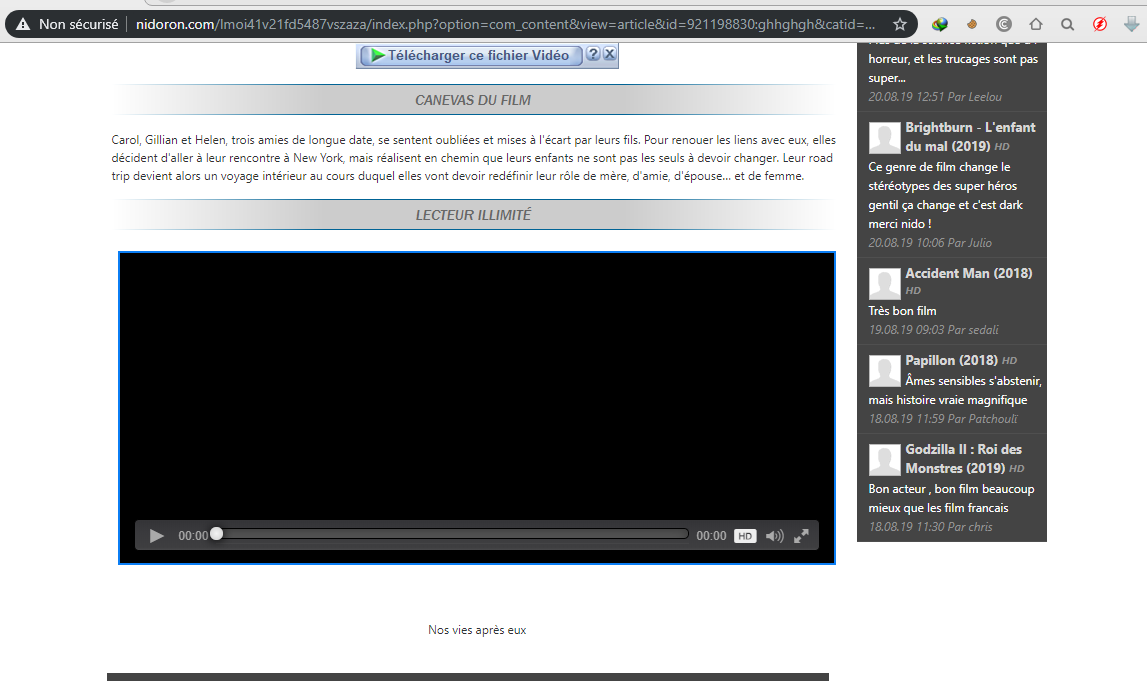Click the home extension icon
The height and width of the screenshot is (681, 1147).
tap(1036, 24)
